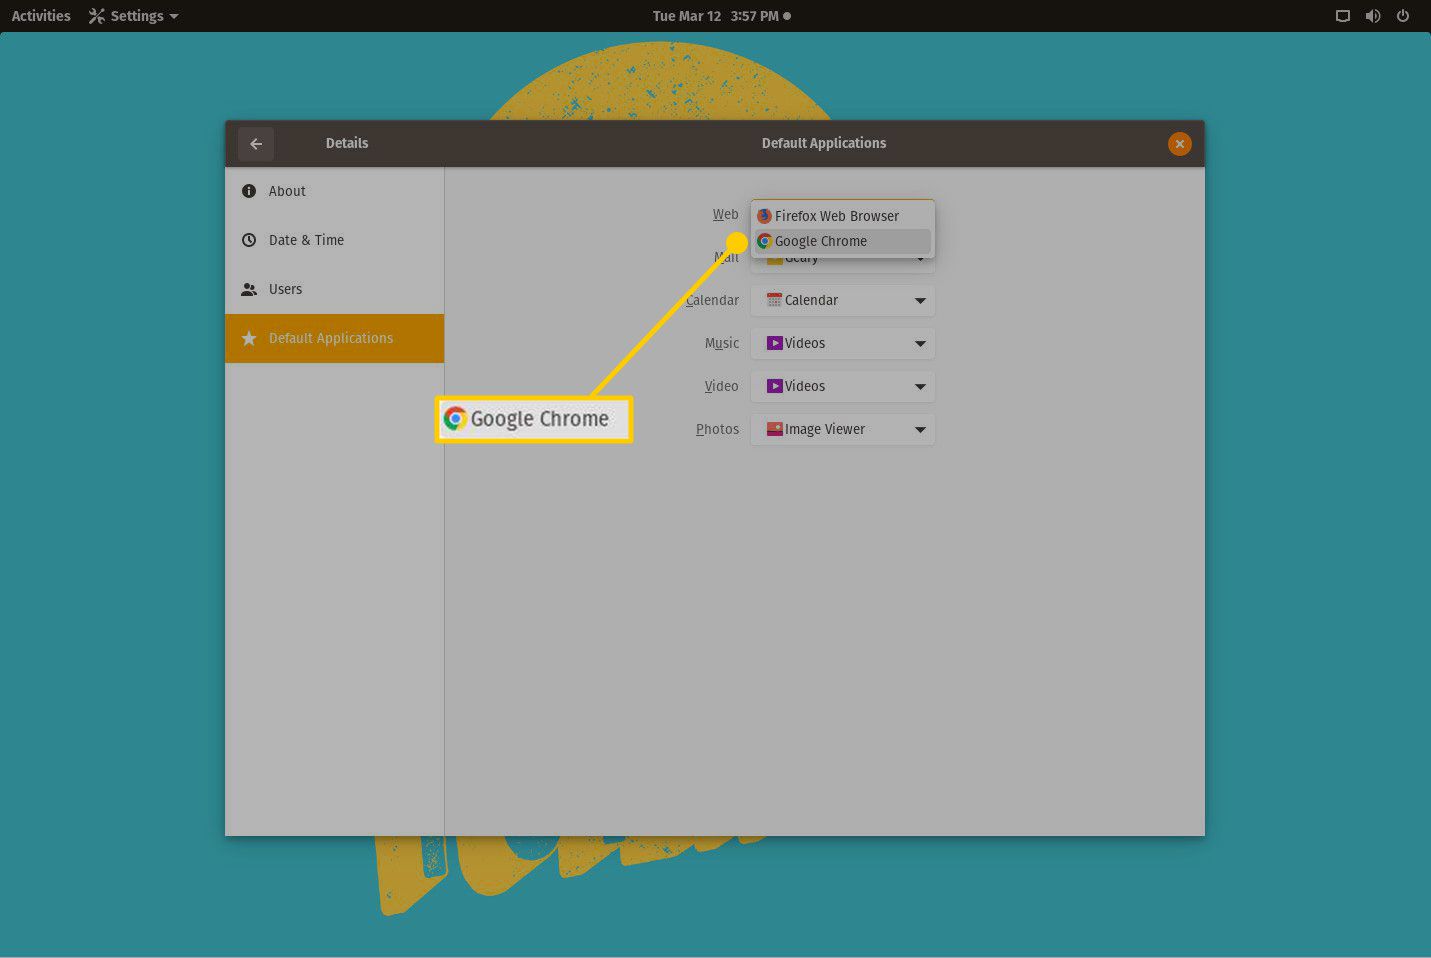Click the Photos row label
The height and width of the screenshot is (958, 1431).
pos(717,429)
